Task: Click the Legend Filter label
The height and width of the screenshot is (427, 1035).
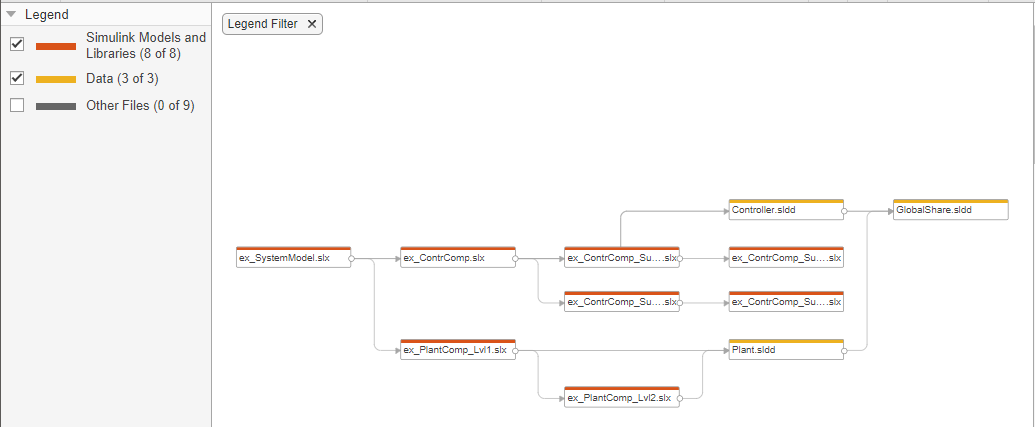Action: tap(263, 24)
